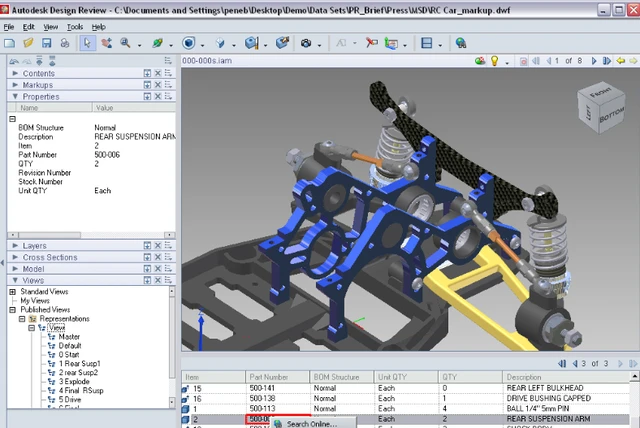
Task: Click the ViewCube in the 3D canvas
Action: pyautogui.click(x=599, y=108)
